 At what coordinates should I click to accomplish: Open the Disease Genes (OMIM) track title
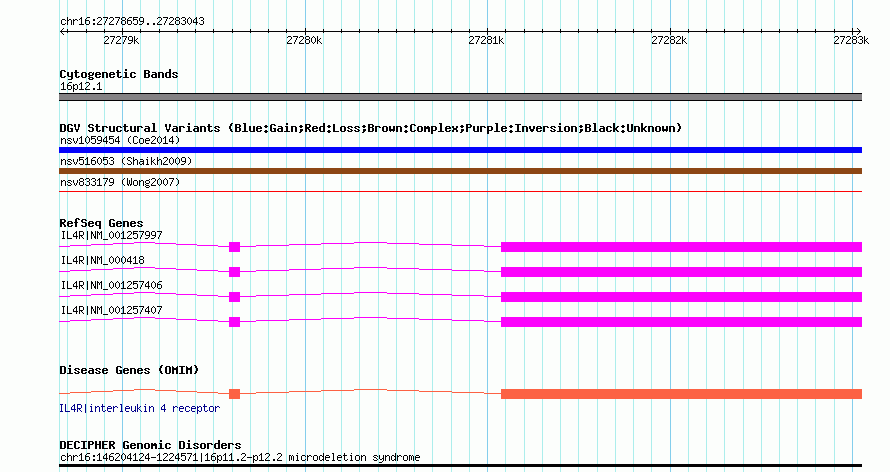coord(129,370)
